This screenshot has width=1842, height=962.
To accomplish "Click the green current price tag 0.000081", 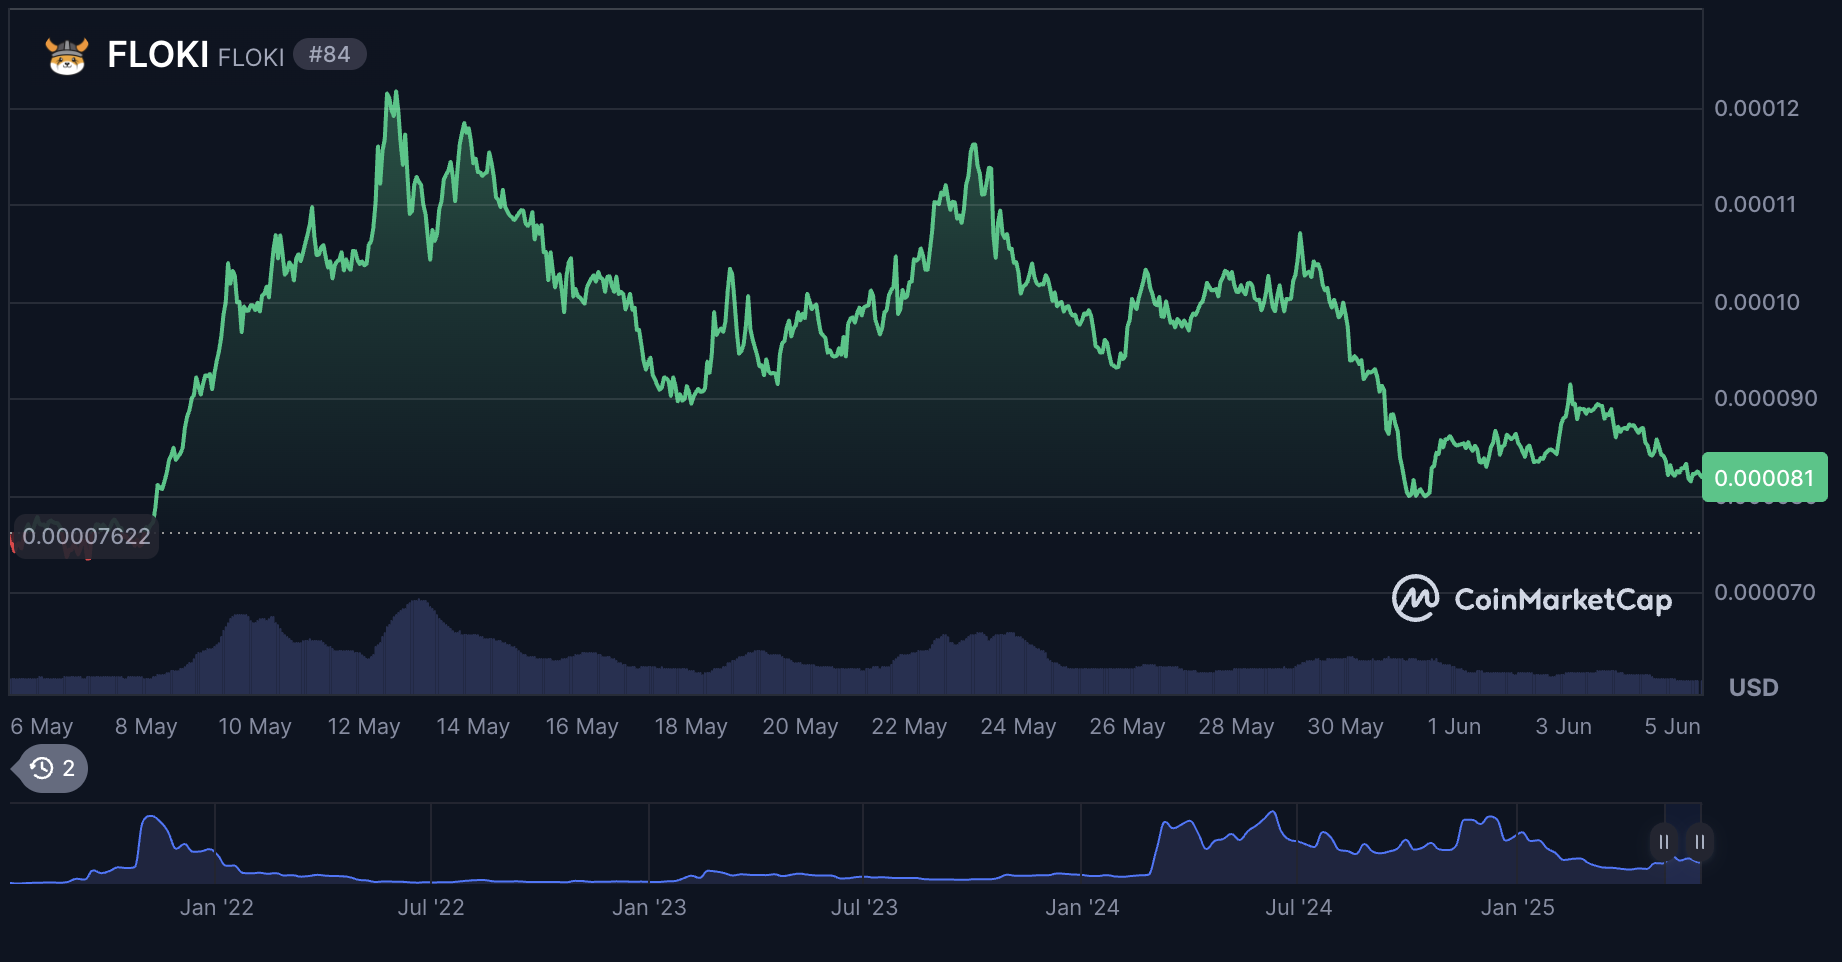I will coord(1766,478).
